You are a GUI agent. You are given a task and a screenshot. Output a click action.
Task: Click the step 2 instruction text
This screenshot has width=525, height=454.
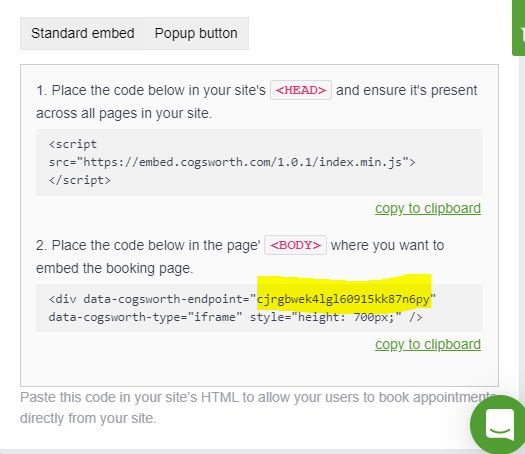pyautogui.click(x=240, y=257)
